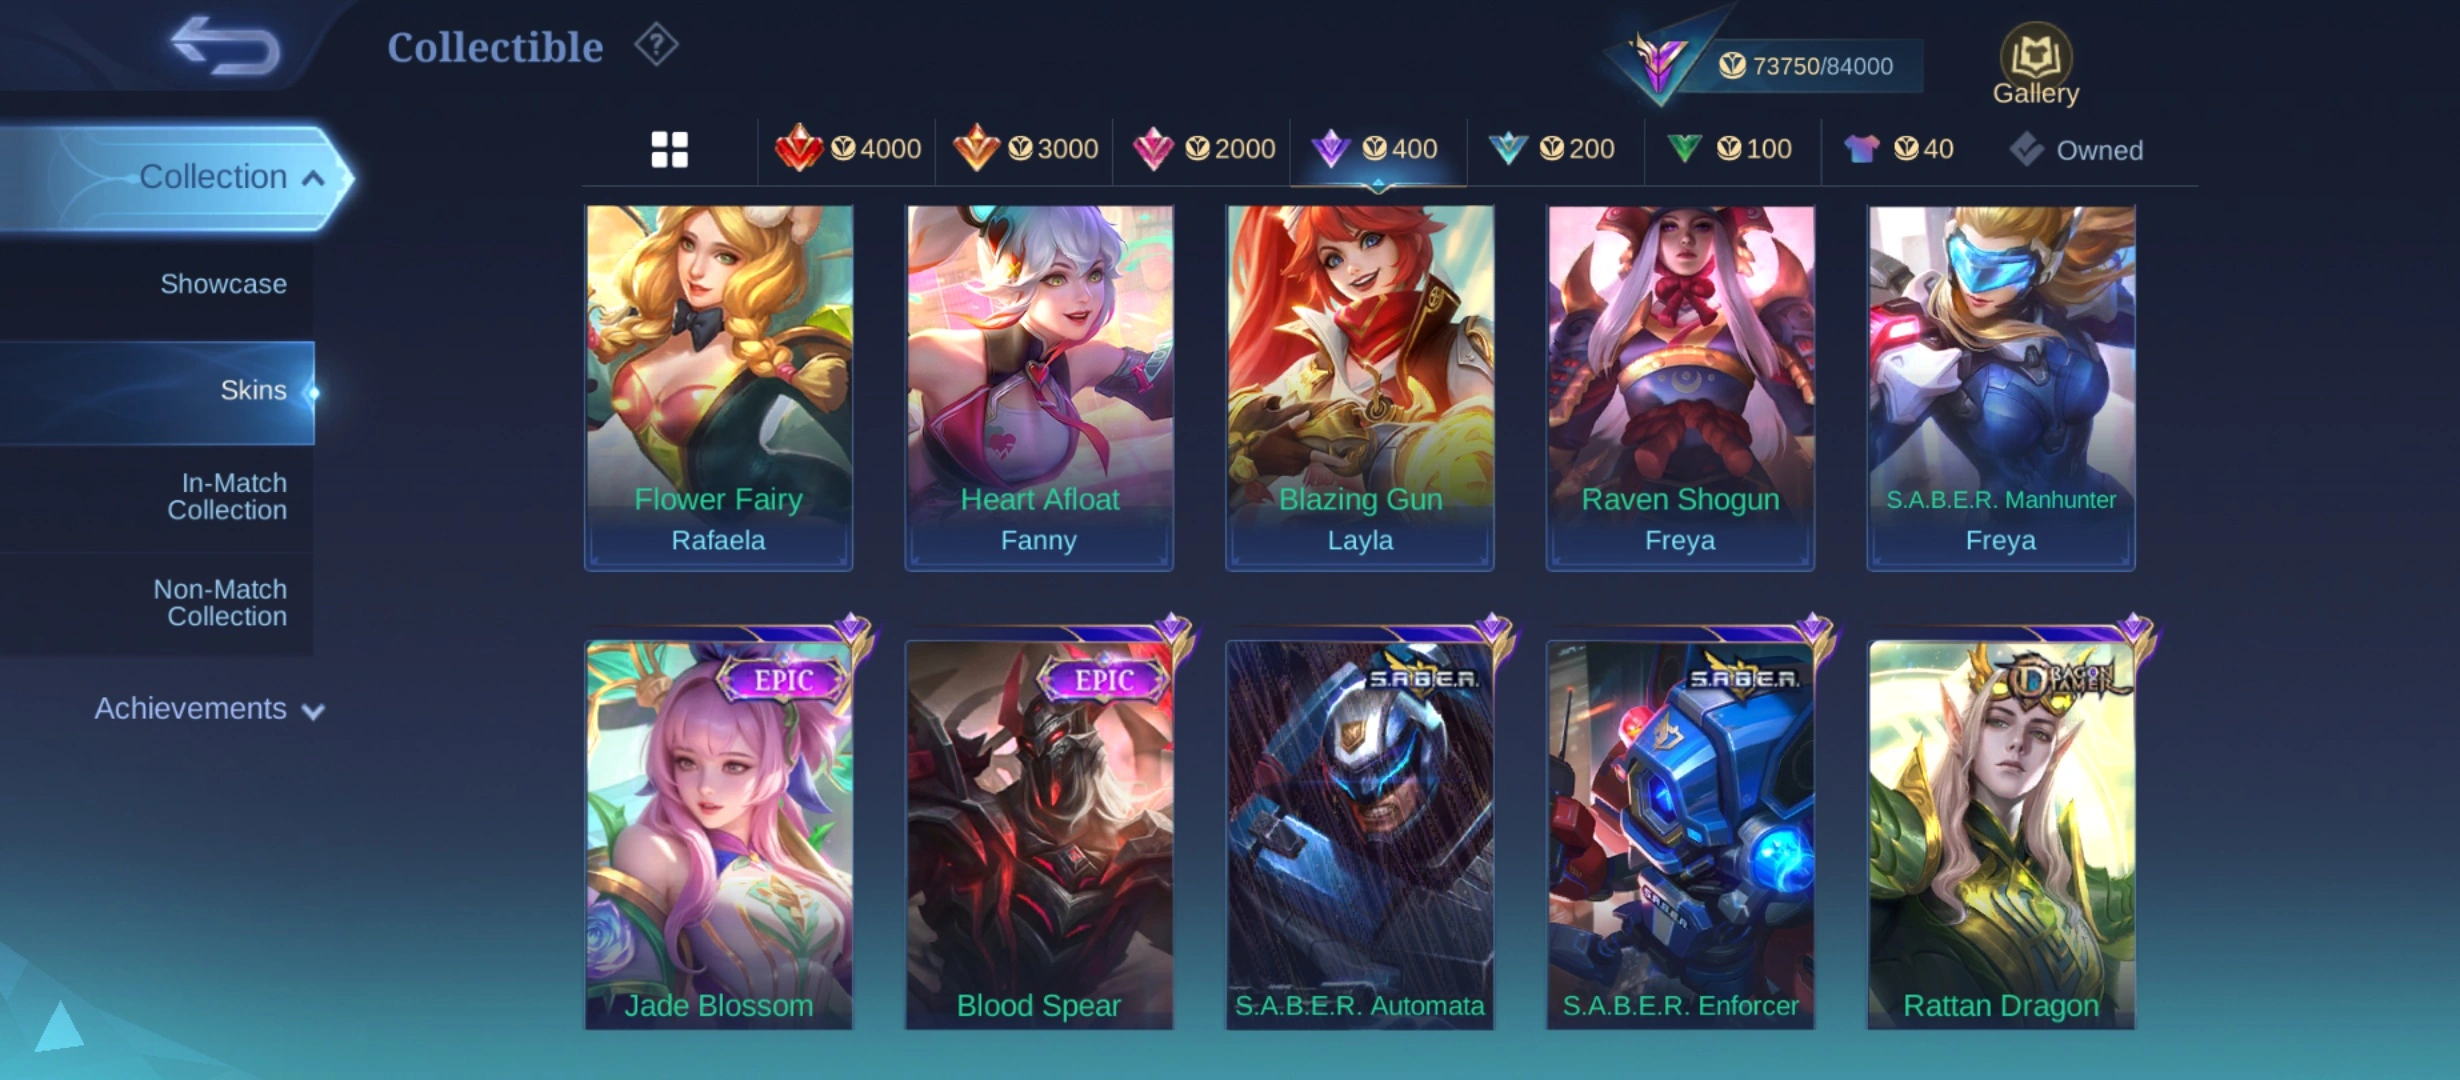Screen dimensions: 2460x1080
Task: Select the 200 points tier filter
Action: coord(1551,149)
